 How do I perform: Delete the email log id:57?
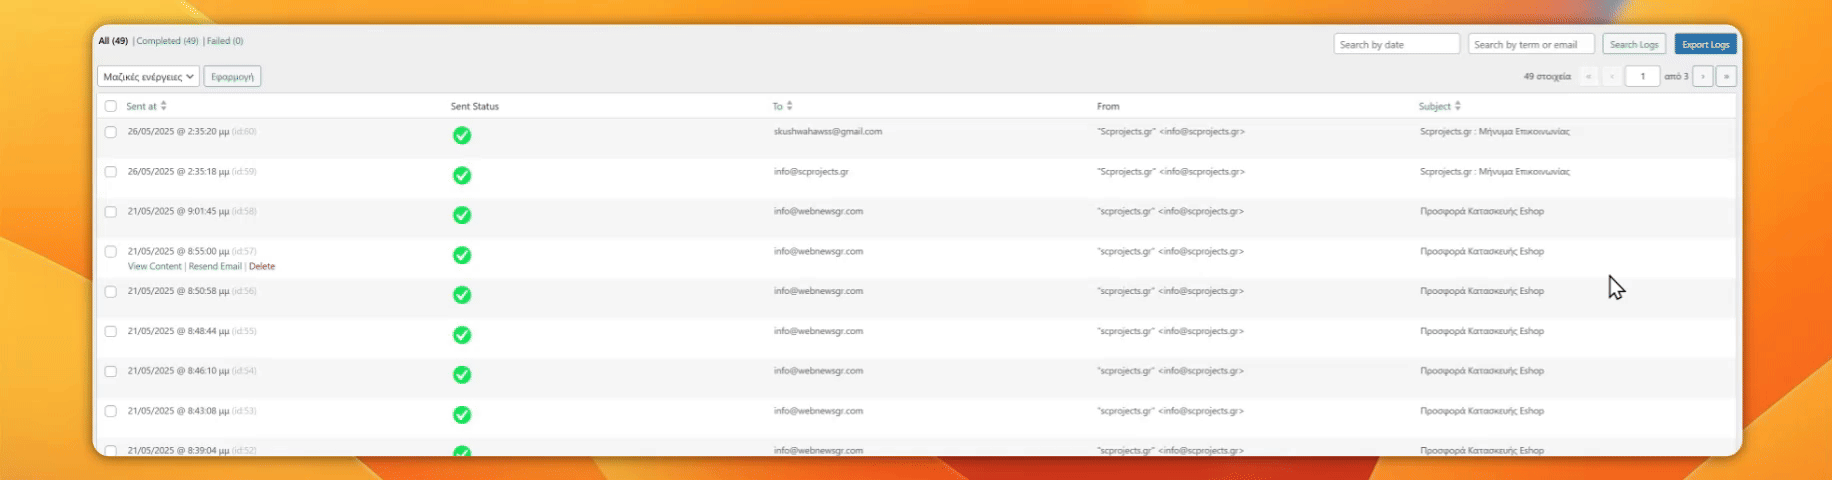tap(262, 267)
